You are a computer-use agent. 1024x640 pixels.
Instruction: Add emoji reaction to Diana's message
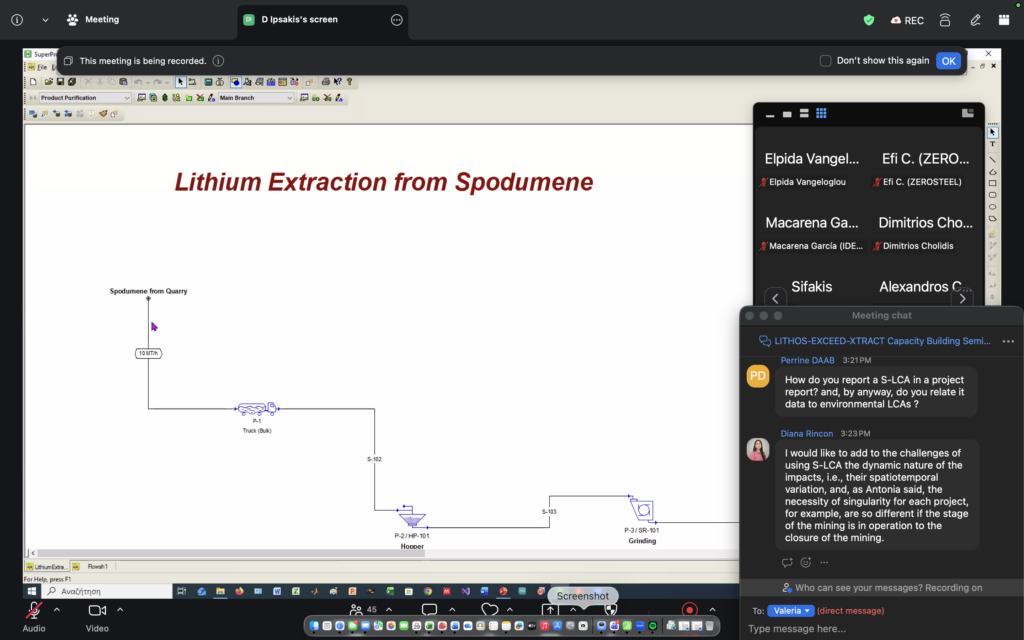point(806,562)
